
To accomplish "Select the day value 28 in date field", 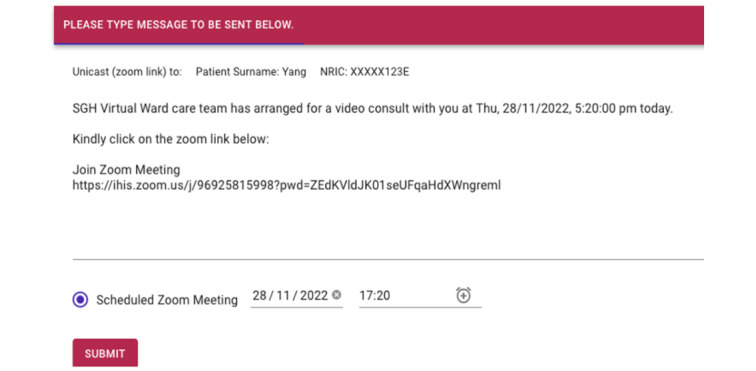I will pos(260,295).
